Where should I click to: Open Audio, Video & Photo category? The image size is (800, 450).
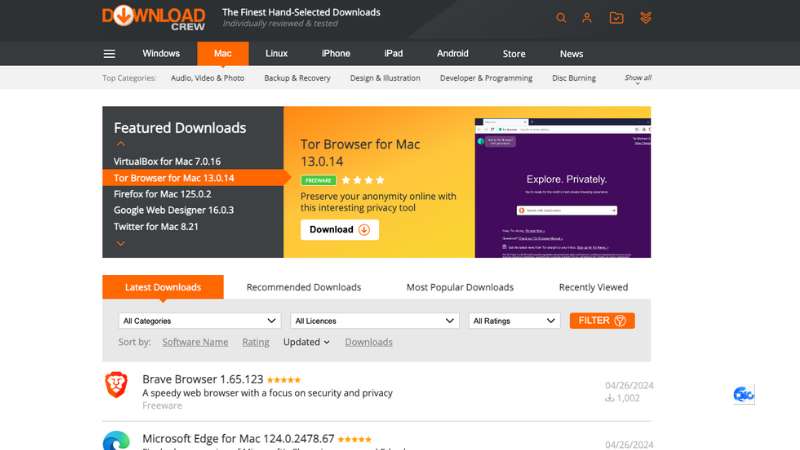click(x=208, y=78)
